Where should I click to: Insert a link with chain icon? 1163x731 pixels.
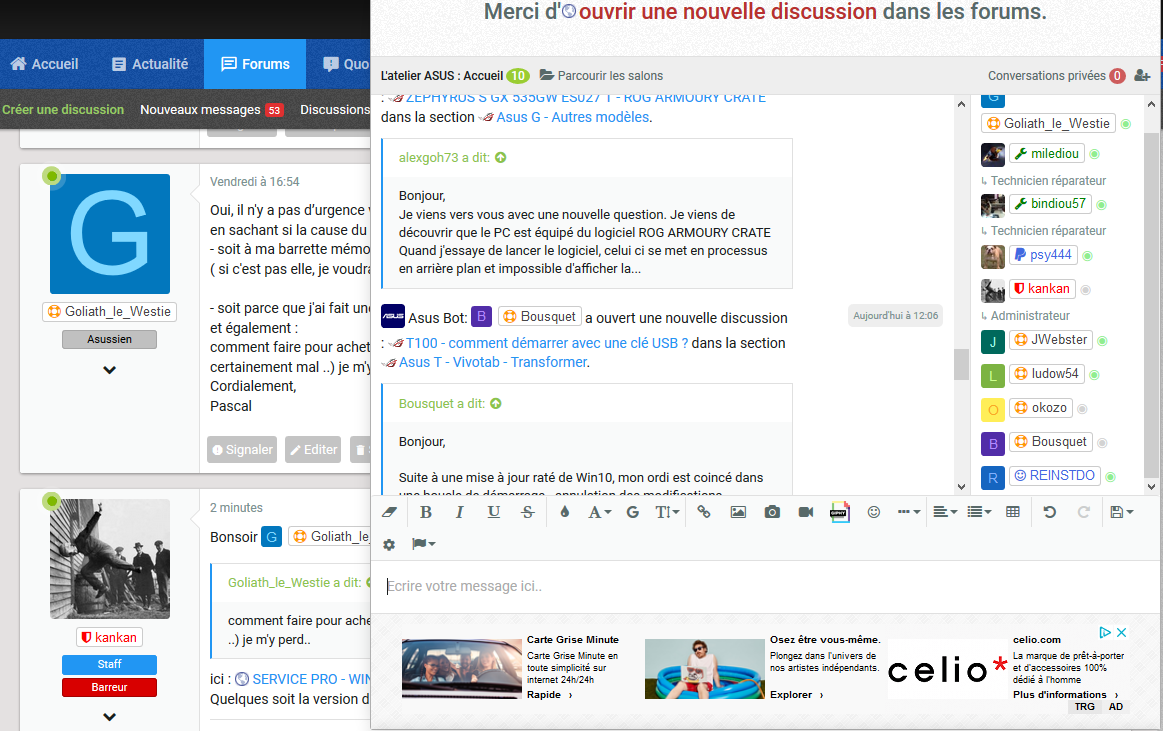point(704,512)
